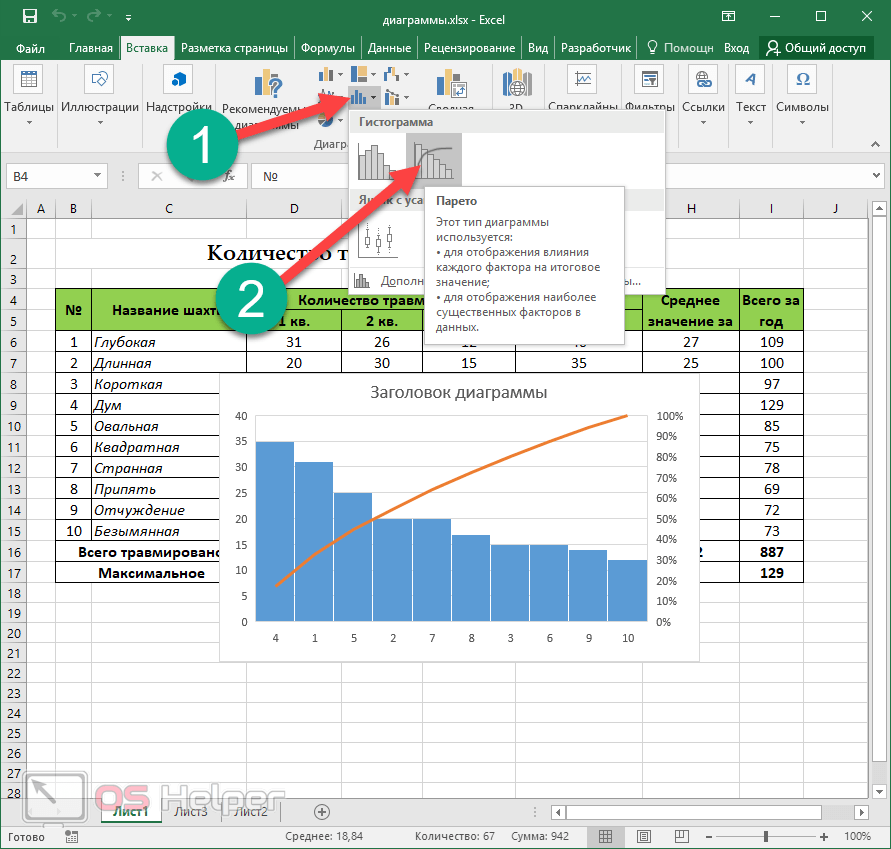Open the Лист3 sheet tab
Screen dimensions: 891x849
pyautogui.click(x=191, y=811)
